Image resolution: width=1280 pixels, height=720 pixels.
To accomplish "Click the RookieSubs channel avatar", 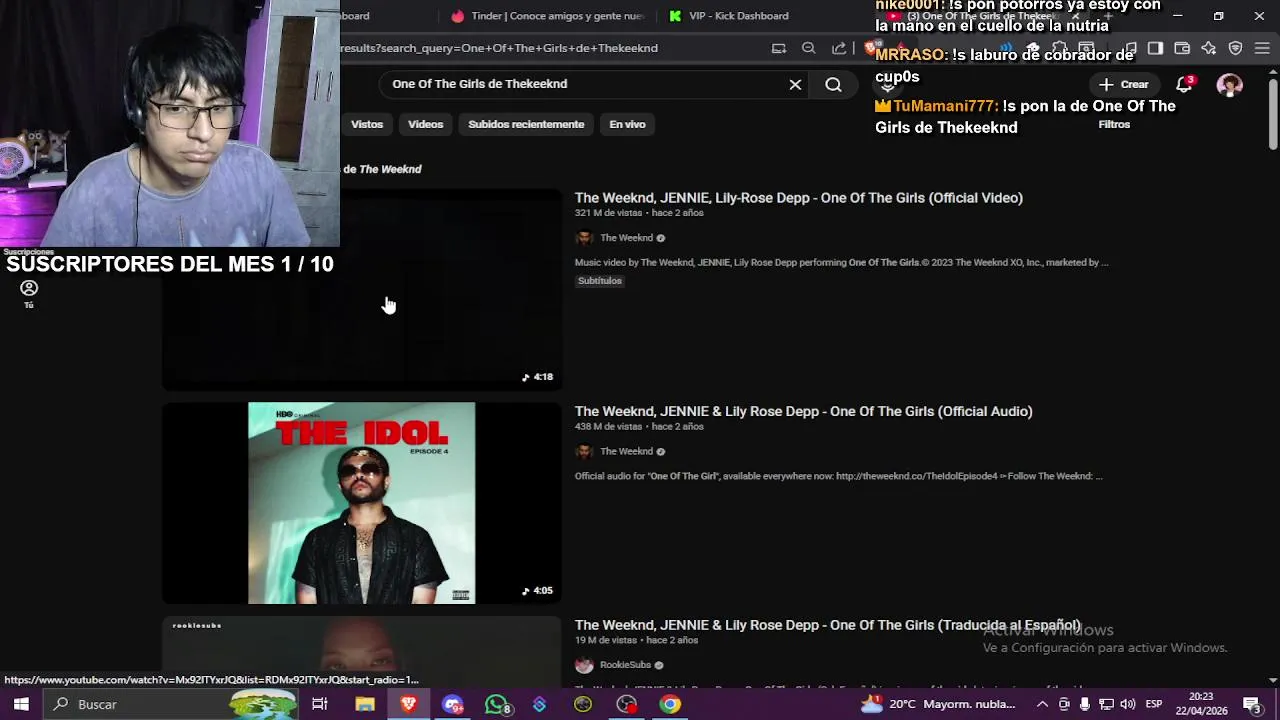I will click(x=584, y=665).
